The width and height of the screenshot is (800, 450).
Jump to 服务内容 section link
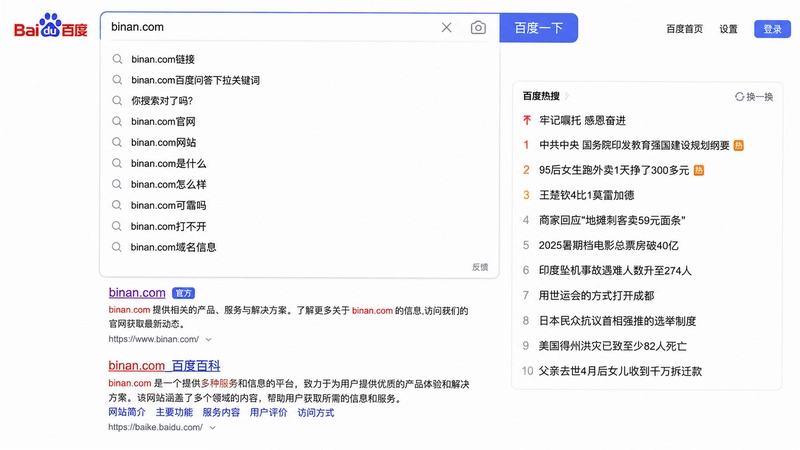click(x=221, y=412)
